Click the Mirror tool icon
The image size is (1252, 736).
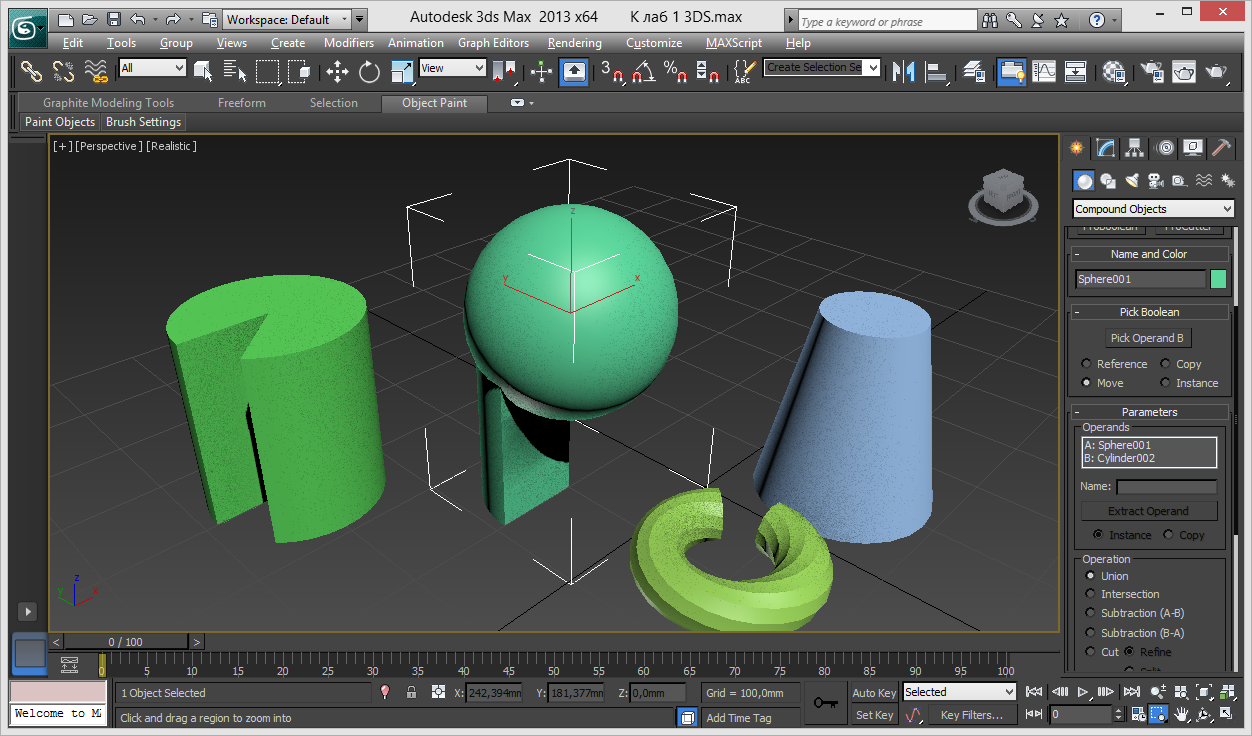pyautogui.click(x=904, y=71)
